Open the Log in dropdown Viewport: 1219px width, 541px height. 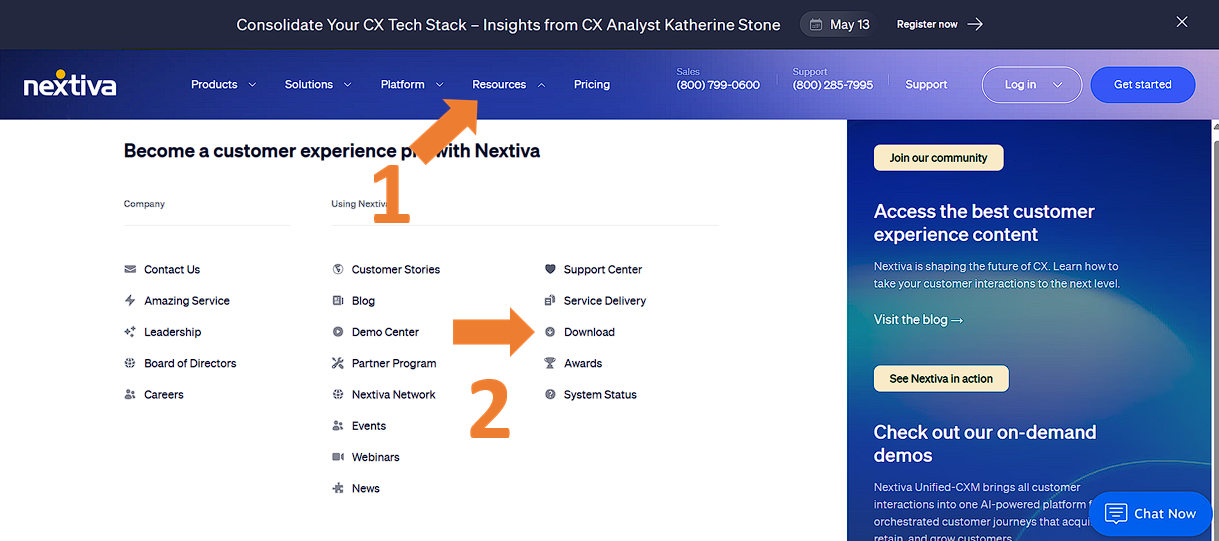(1031, 85)
